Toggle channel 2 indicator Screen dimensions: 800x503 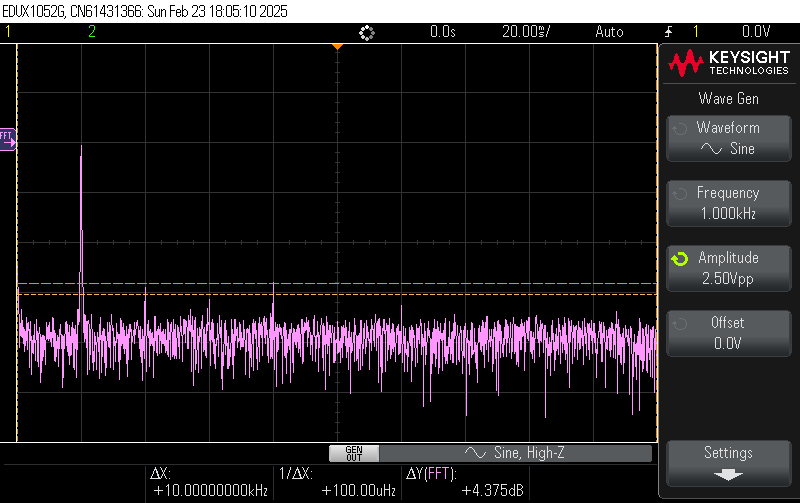point(92,32)
